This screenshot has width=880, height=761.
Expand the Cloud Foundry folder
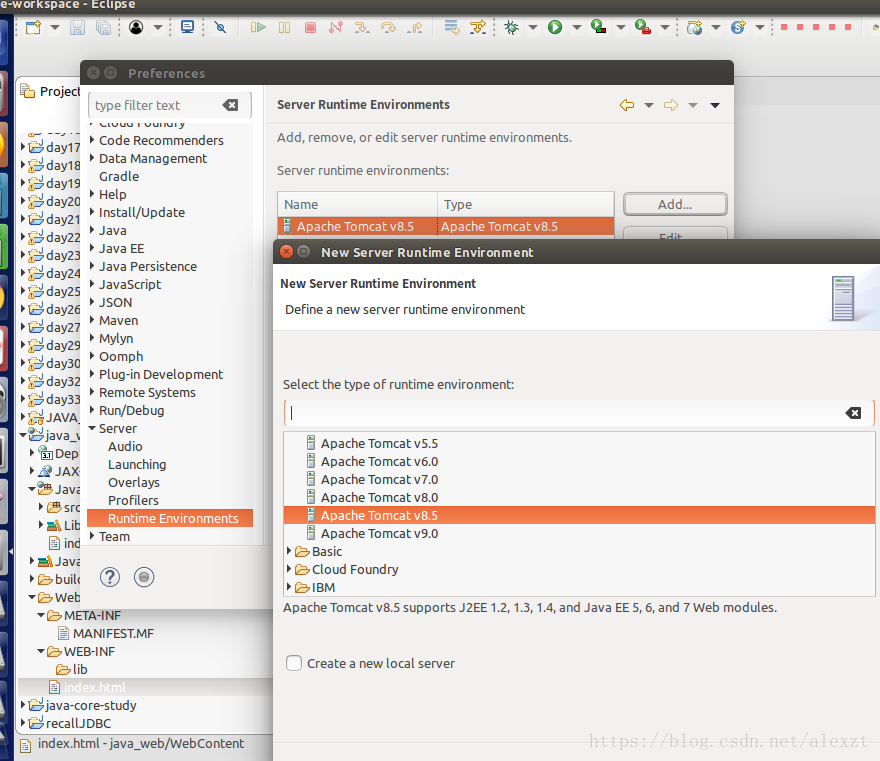pos(289,569)
